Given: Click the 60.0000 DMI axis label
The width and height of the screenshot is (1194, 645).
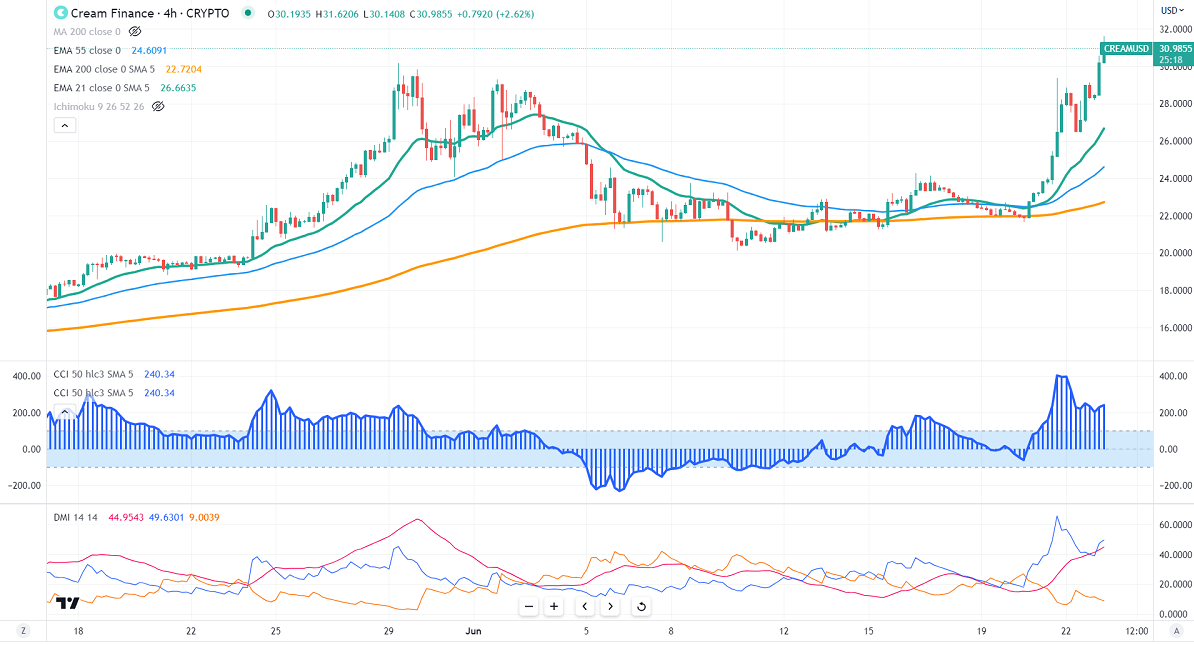Looking at the screenshot, I should tap(1175, 525).
